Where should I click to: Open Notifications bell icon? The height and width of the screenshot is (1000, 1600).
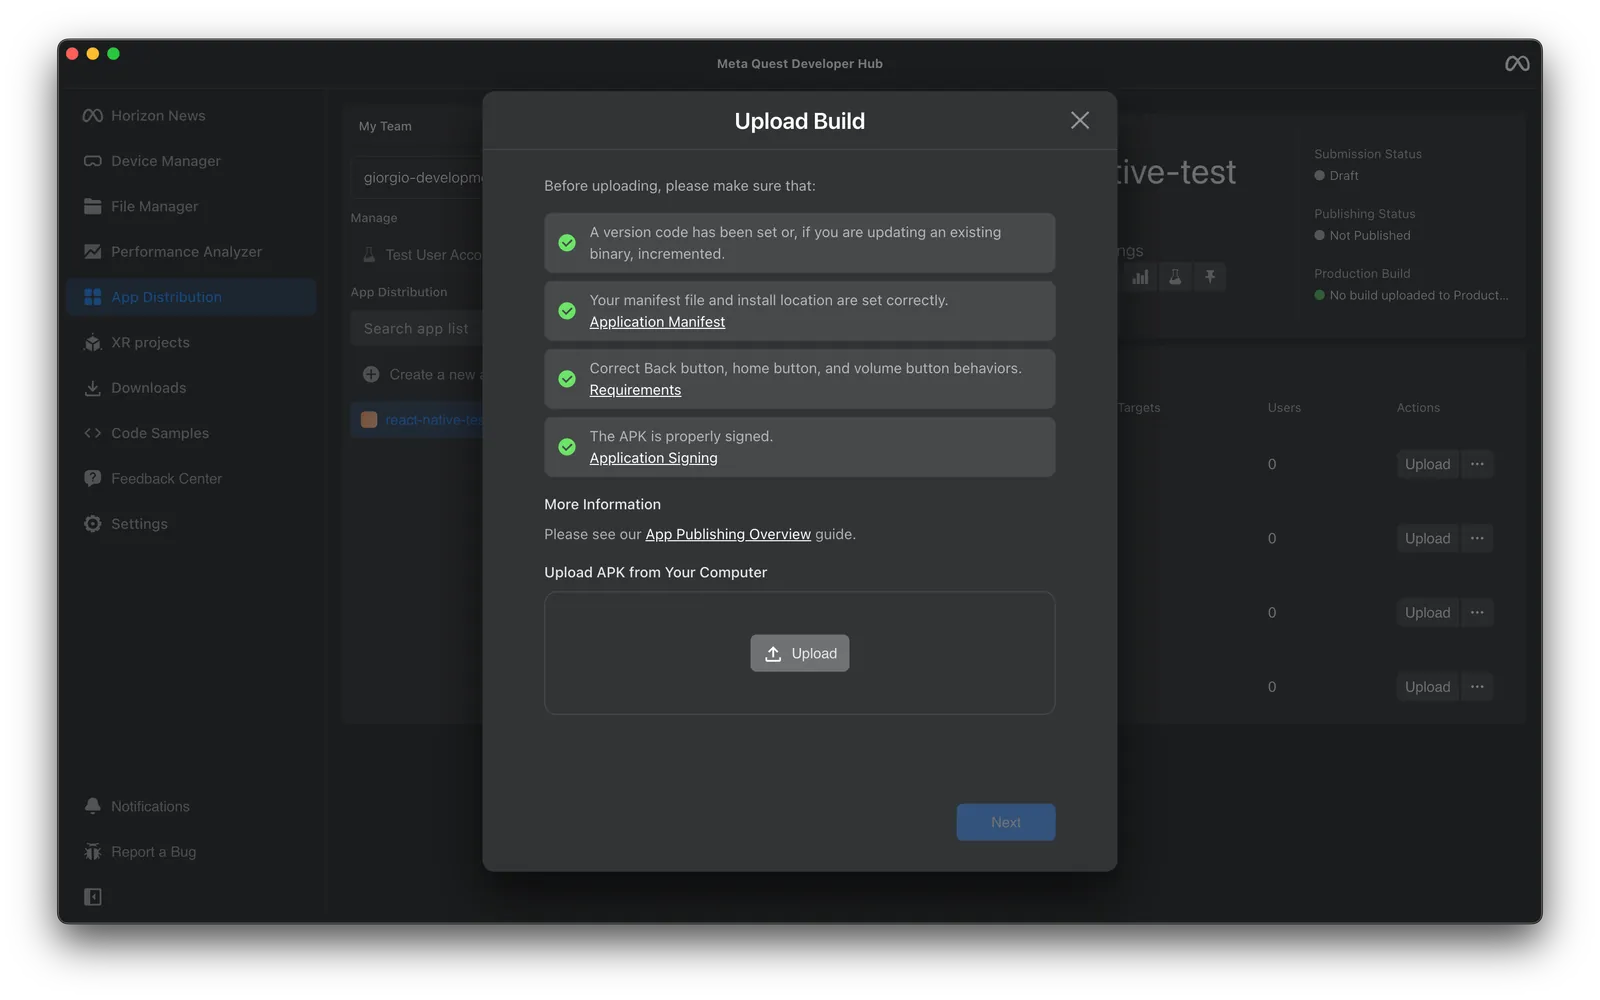[93, 806]
